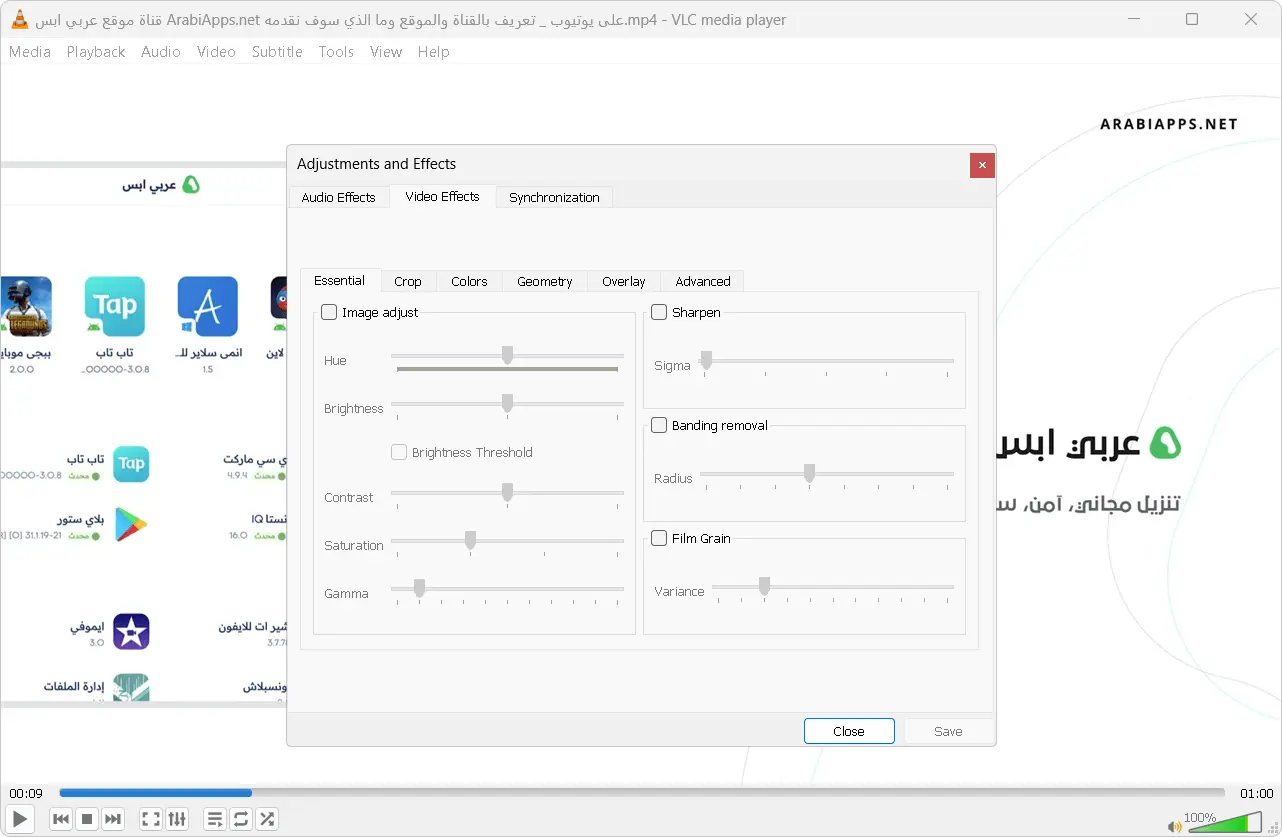Enable Banding removal
1282x837 pixels.
pos(659,425)
